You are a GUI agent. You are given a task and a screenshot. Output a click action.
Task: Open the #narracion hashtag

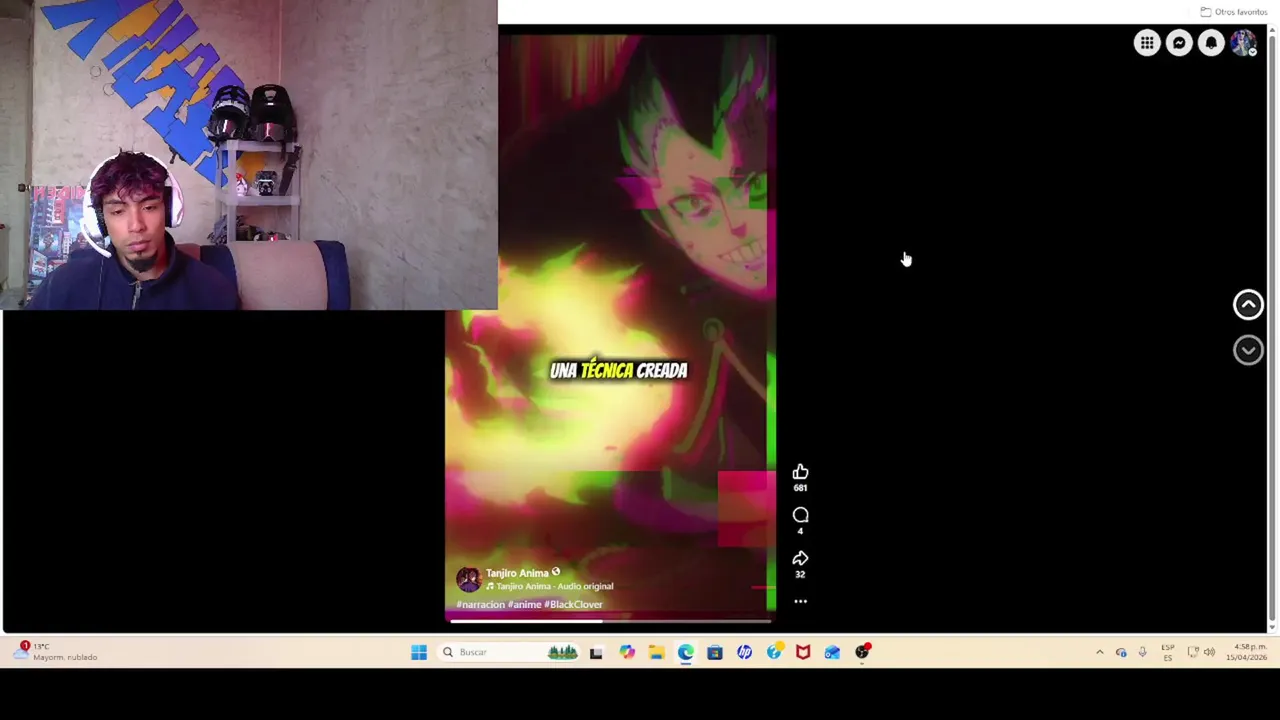coord(481,604)
